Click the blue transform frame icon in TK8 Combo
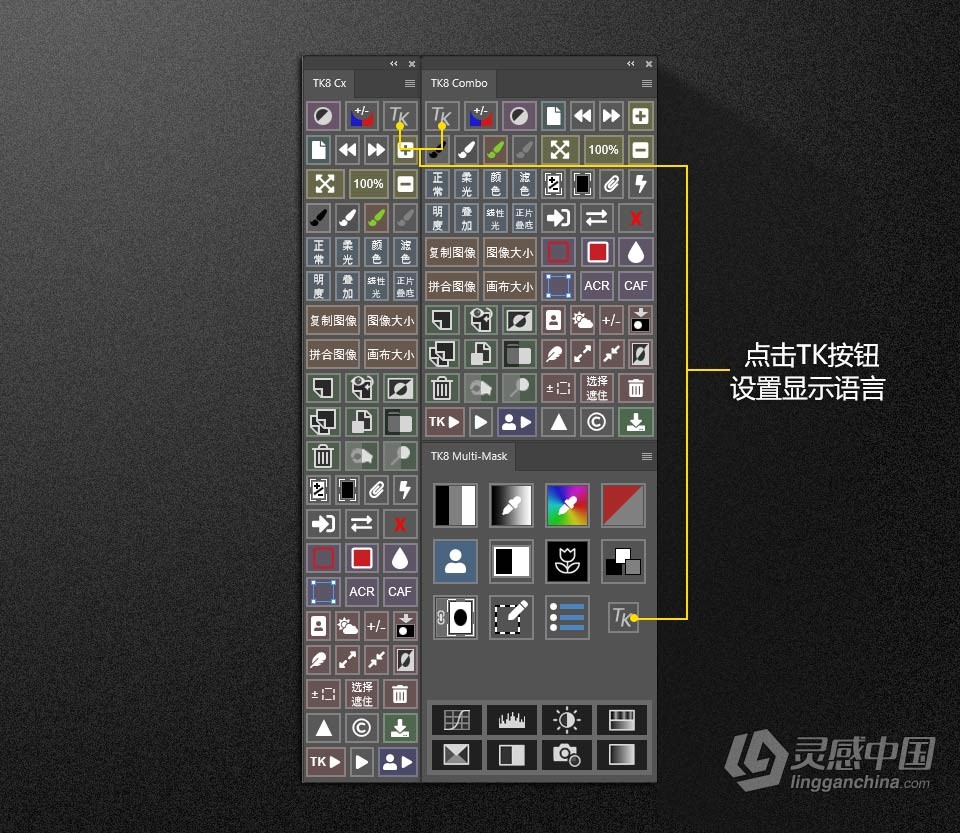 [x=558, y=286]
